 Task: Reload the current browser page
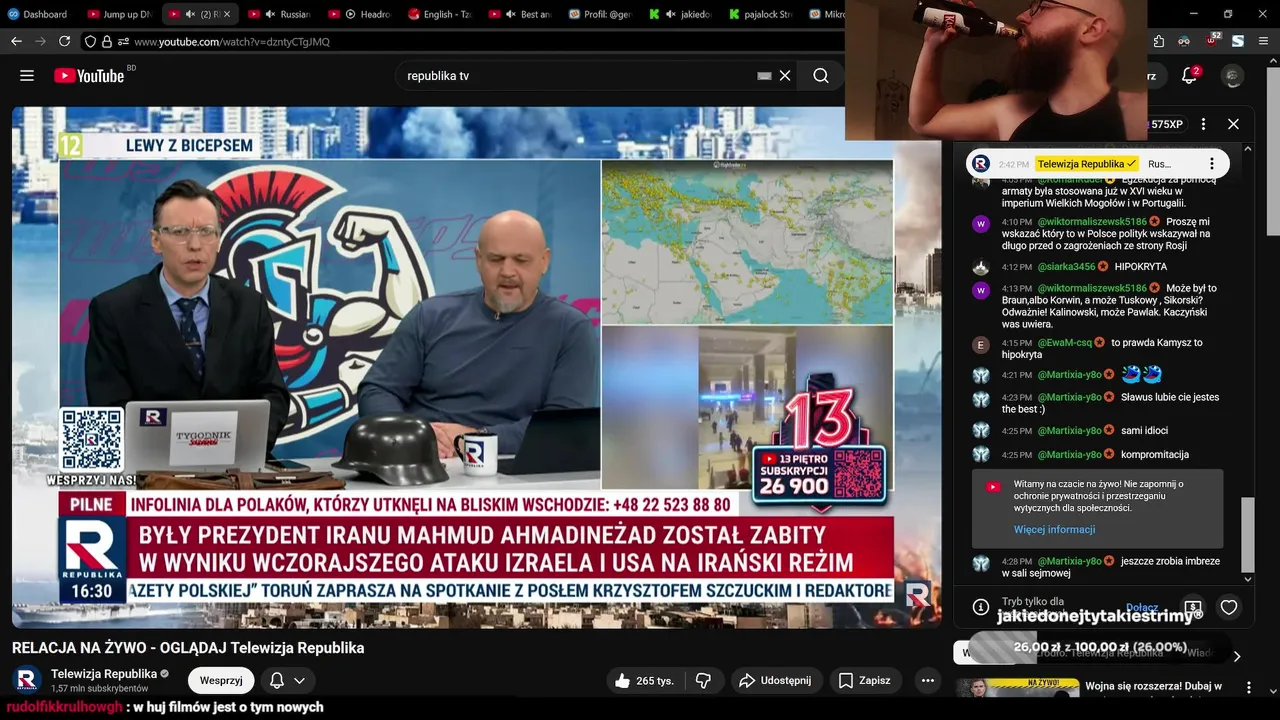coord(64,41)
